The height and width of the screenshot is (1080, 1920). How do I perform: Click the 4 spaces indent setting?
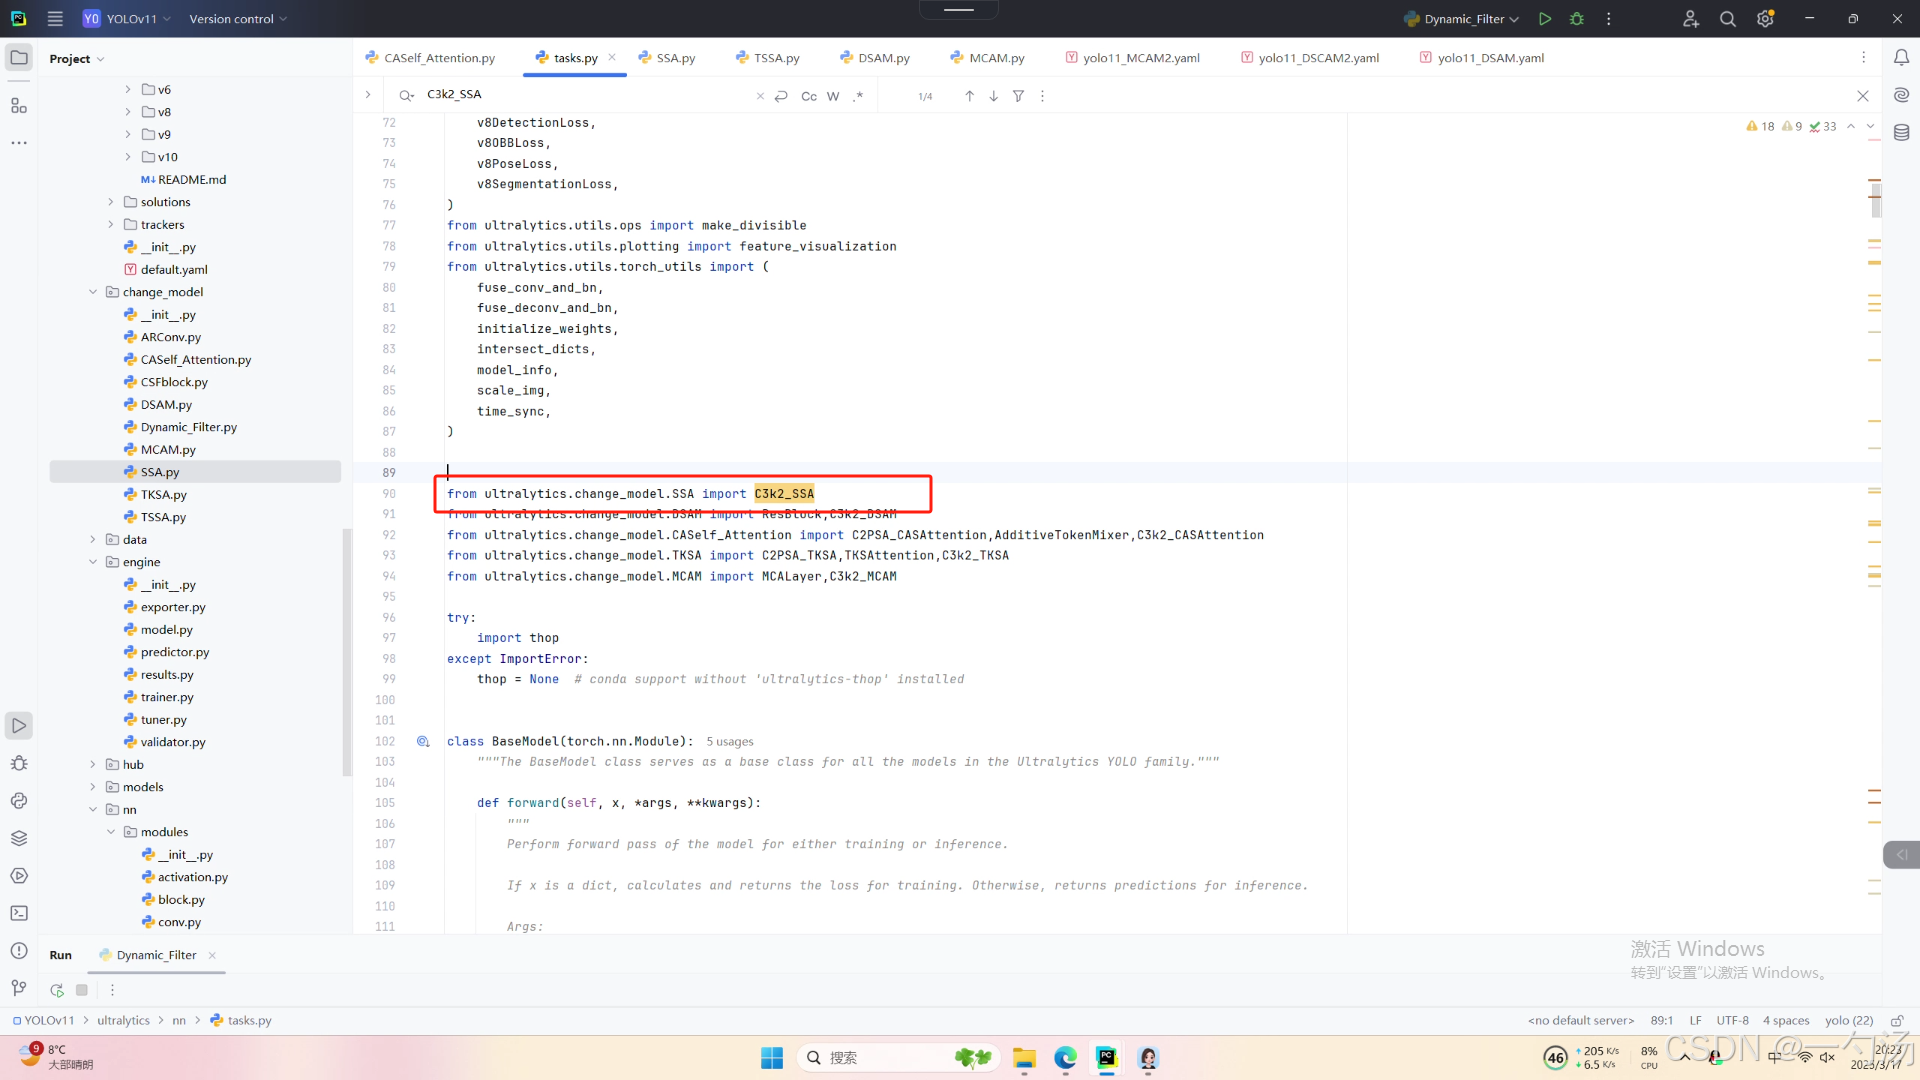click(1785, 1020)
